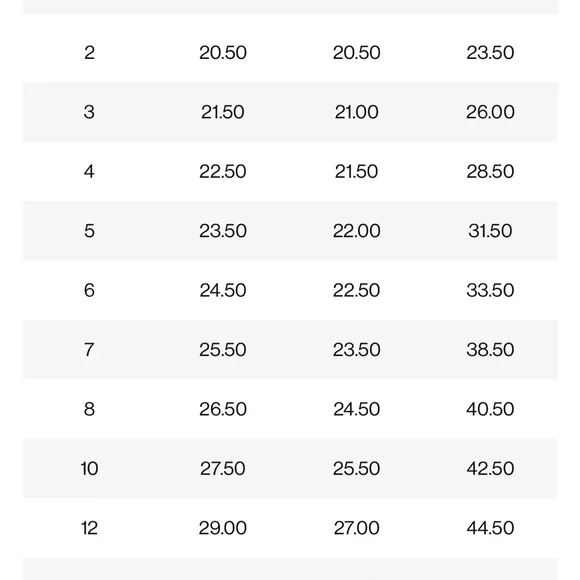Select the 42.50 measurement cell
Viewport: 580px width, 580px height.
pyautogui.click(x=490, y=469)
